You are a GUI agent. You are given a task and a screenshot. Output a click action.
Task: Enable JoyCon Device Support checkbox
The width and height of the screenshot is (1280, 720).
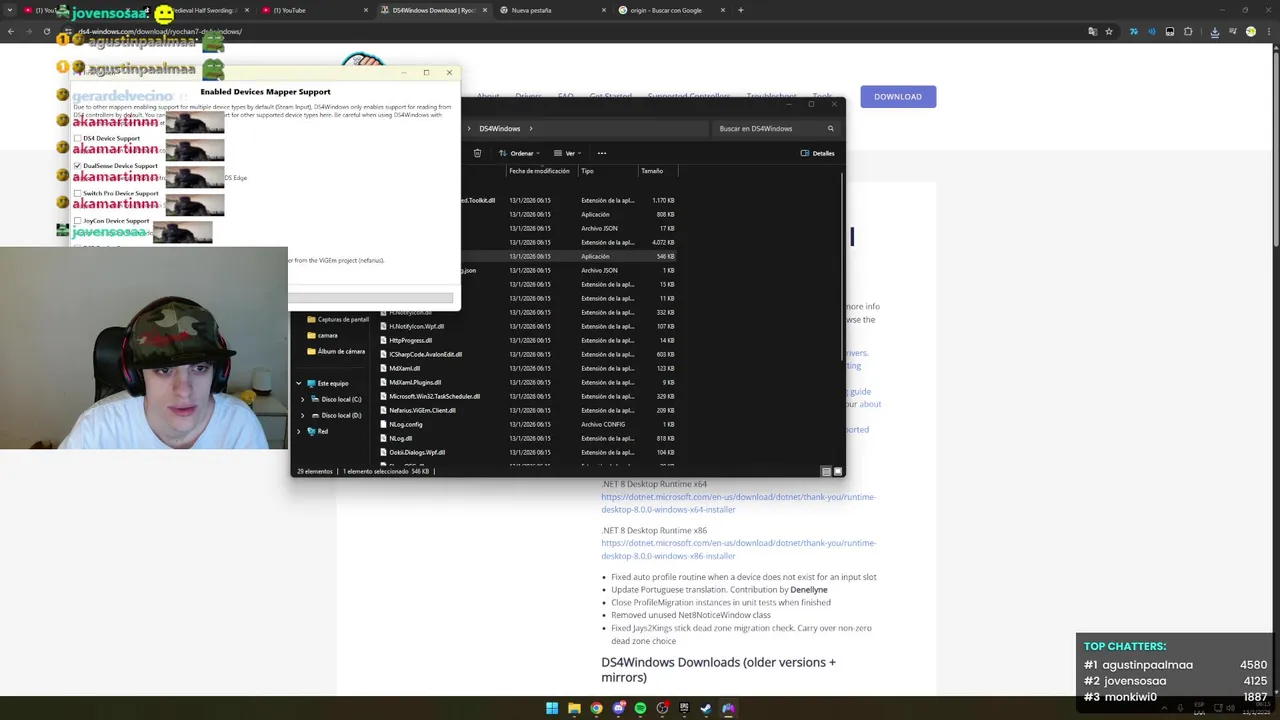point(78,221)
